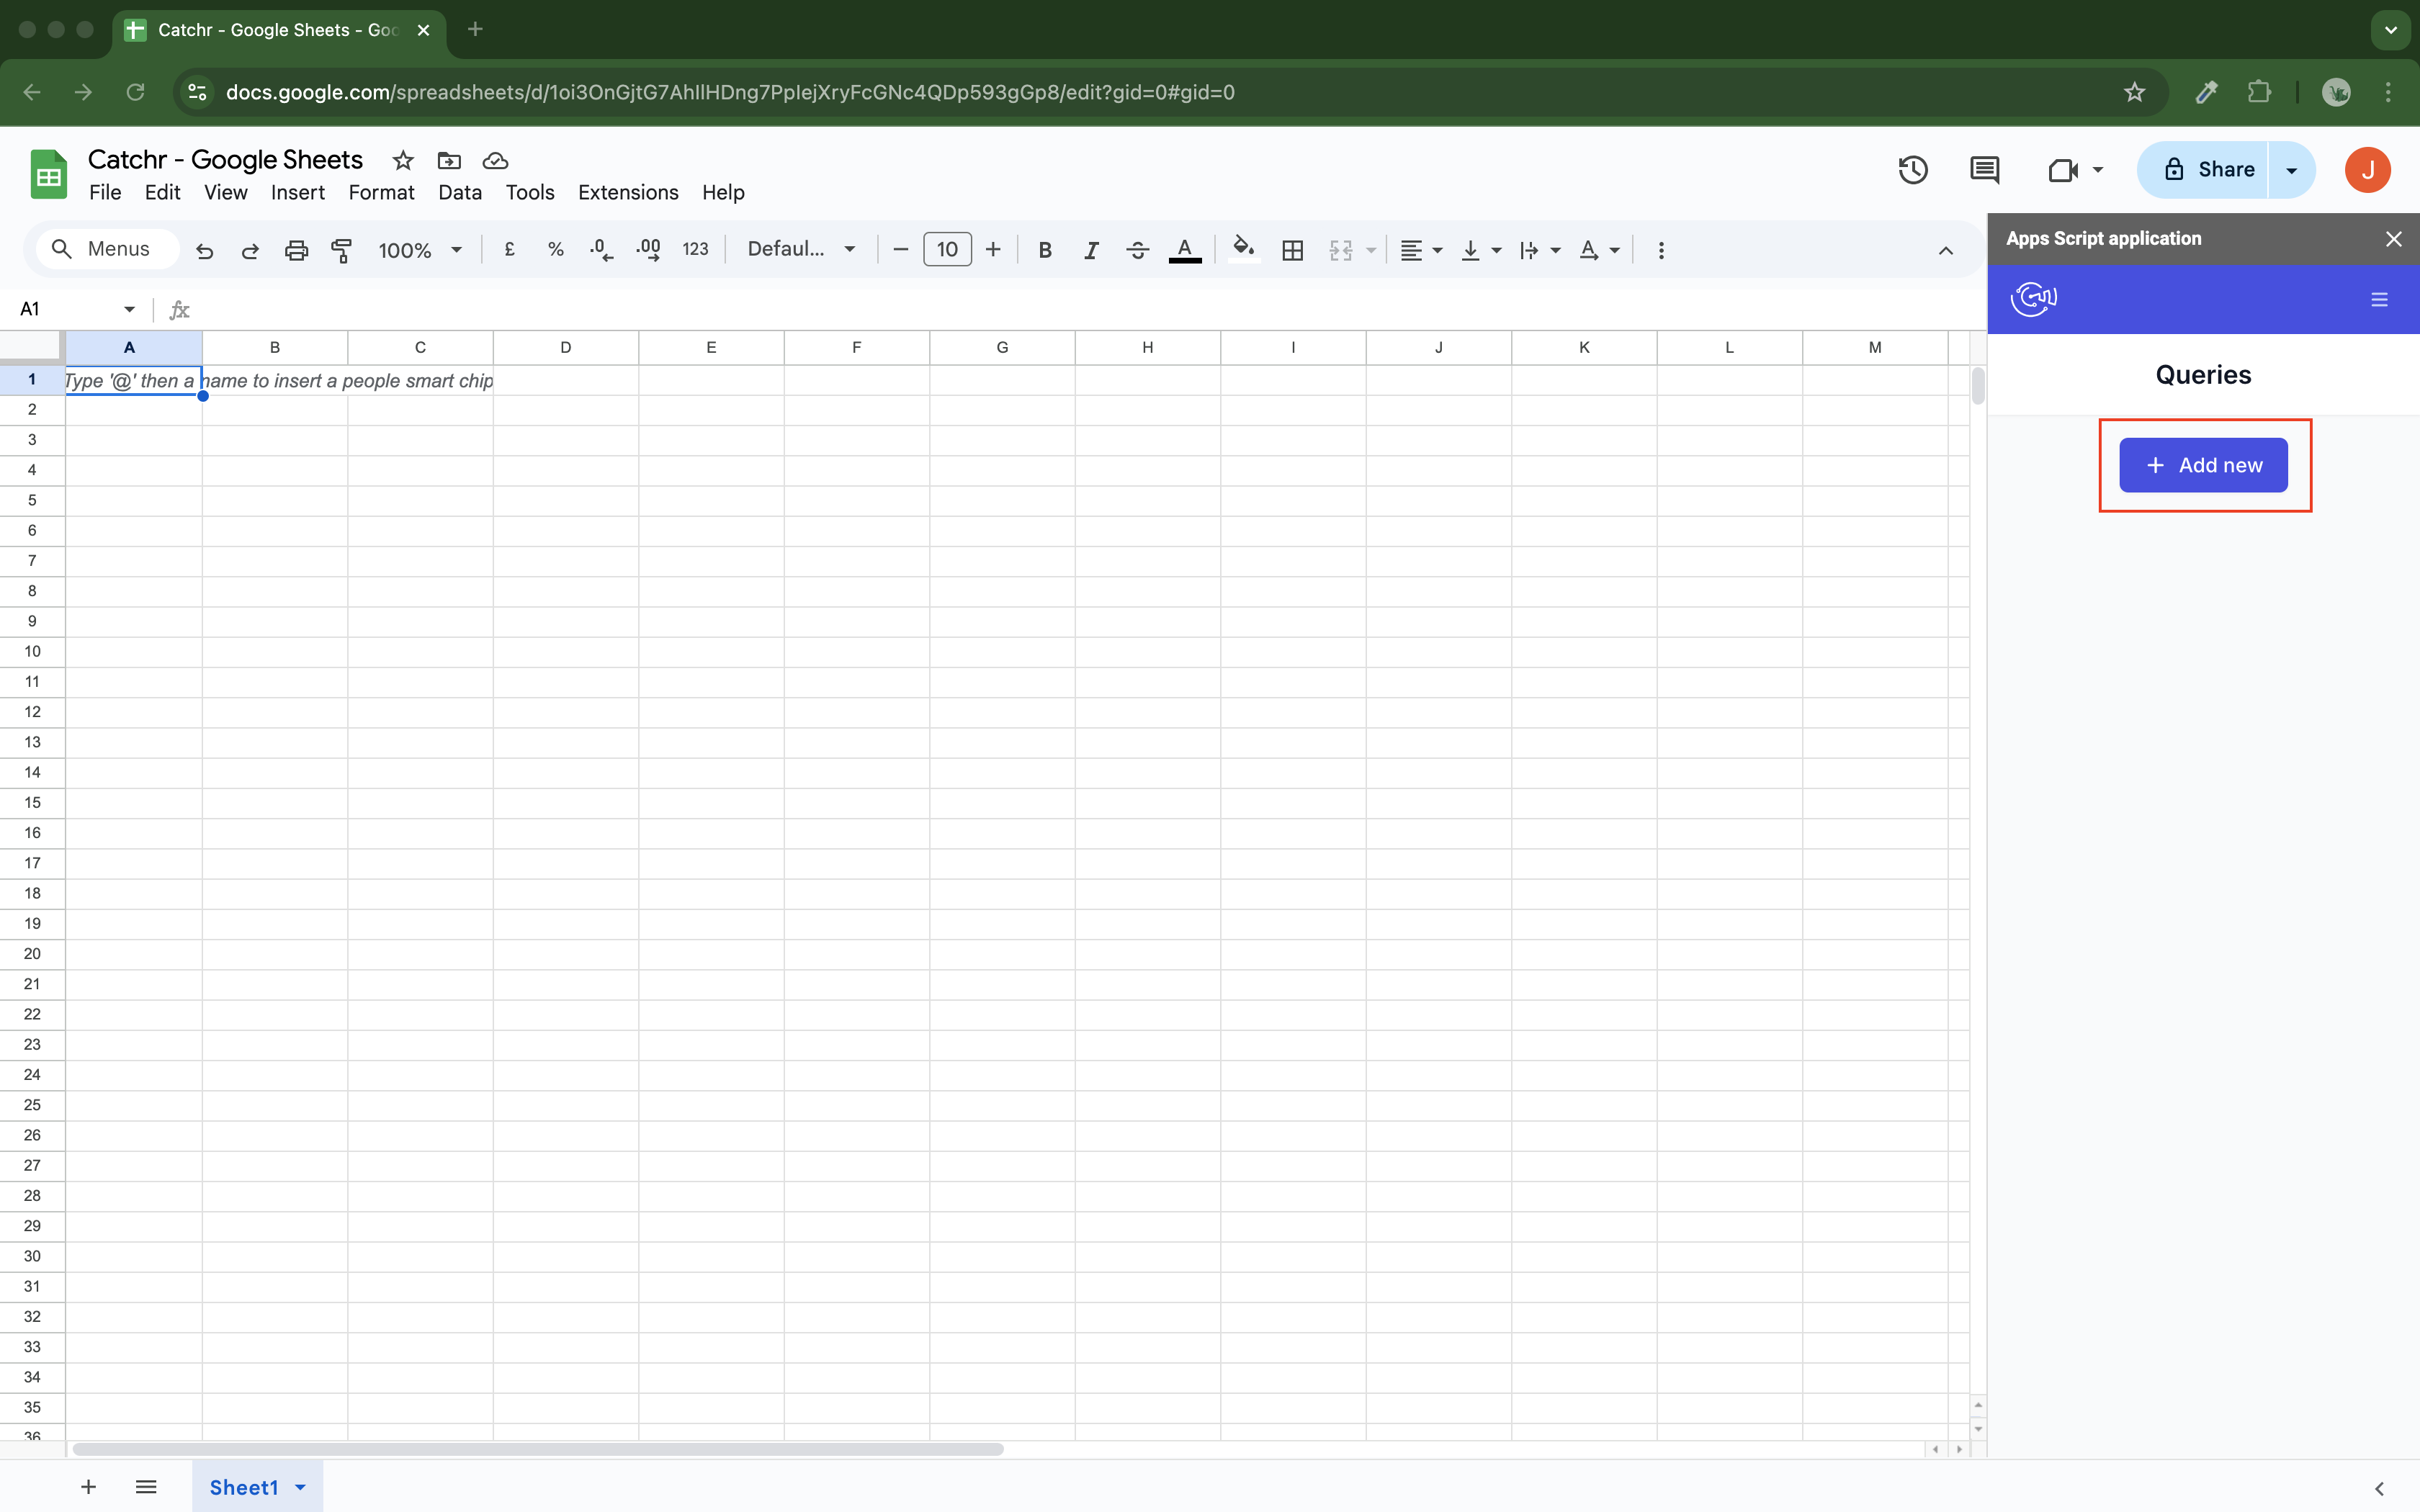Screen dimensions: 2420x1512
Task: Apply percent format icon
Action: coord(556,250)
